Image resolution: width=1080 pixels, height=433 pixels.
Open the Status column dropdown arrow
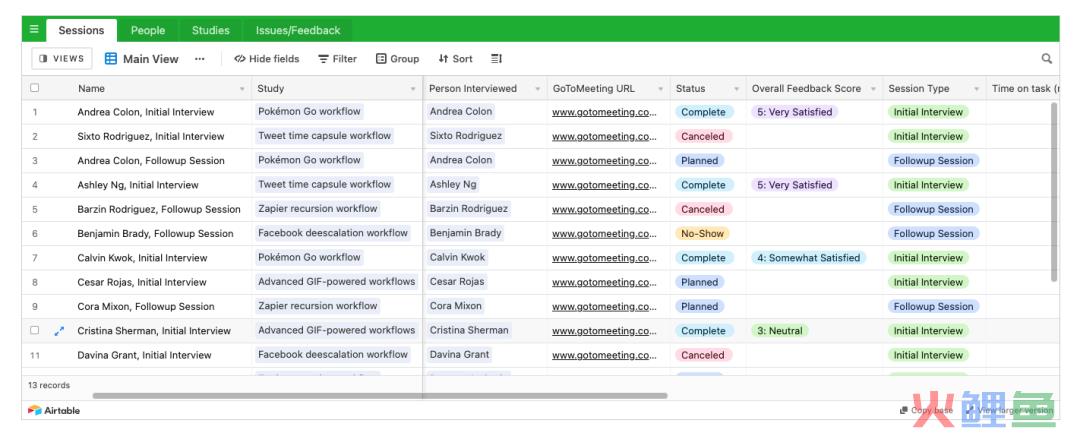[x=736, y=89]
